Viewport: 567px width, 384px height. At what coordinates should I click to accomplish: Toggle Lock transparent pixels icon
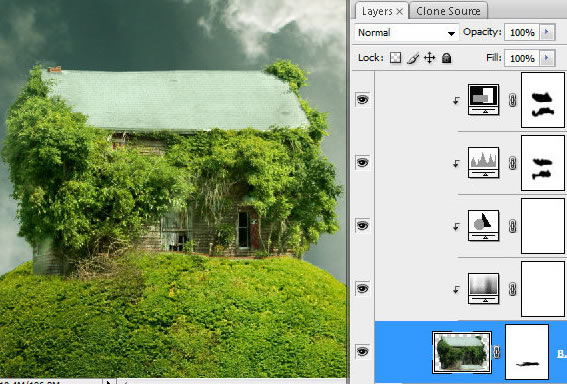tap(395, 58)
